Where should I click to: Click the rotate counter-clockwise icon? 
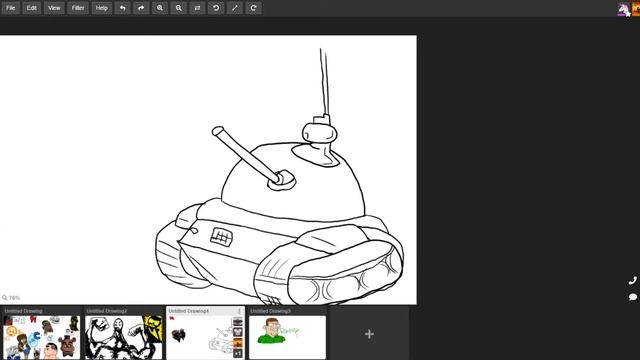[216, 8]
